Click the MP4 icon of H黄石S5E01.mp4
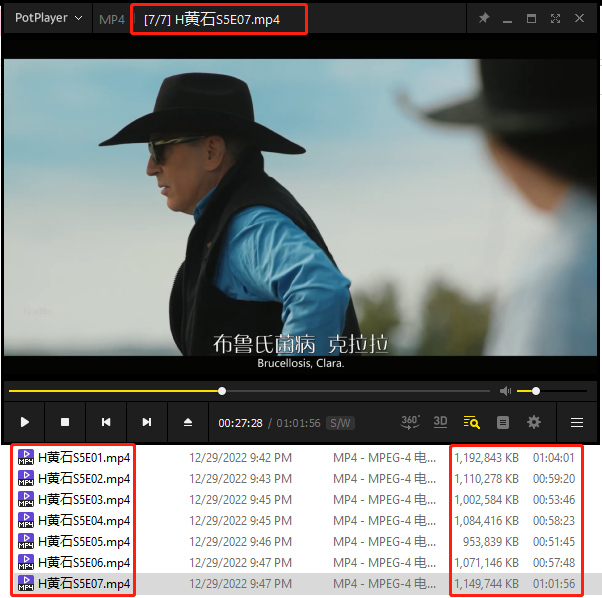The image size is (602, 598). pyautogui.click(x=26, y=457)
